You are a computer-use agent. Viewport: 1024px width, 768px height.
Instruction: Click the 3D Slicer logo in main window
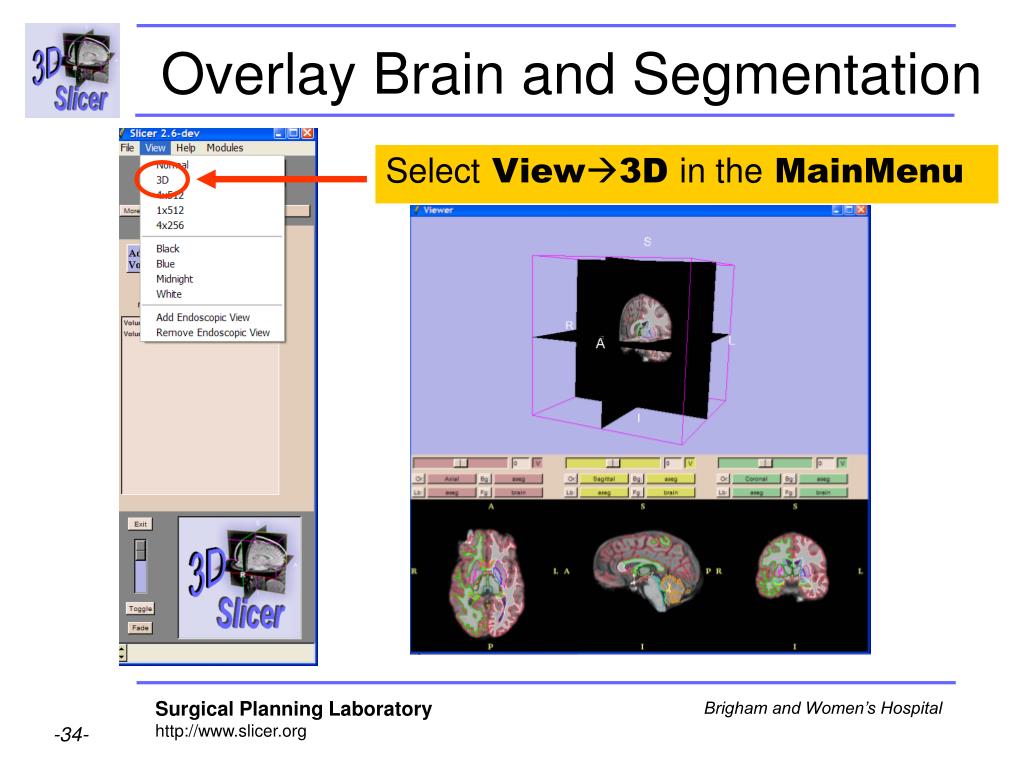240,578
